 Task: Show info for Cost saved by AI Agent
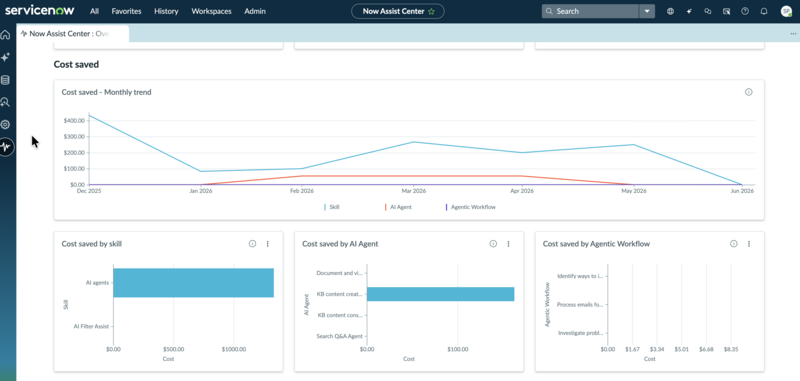click(x=493, y=244)
